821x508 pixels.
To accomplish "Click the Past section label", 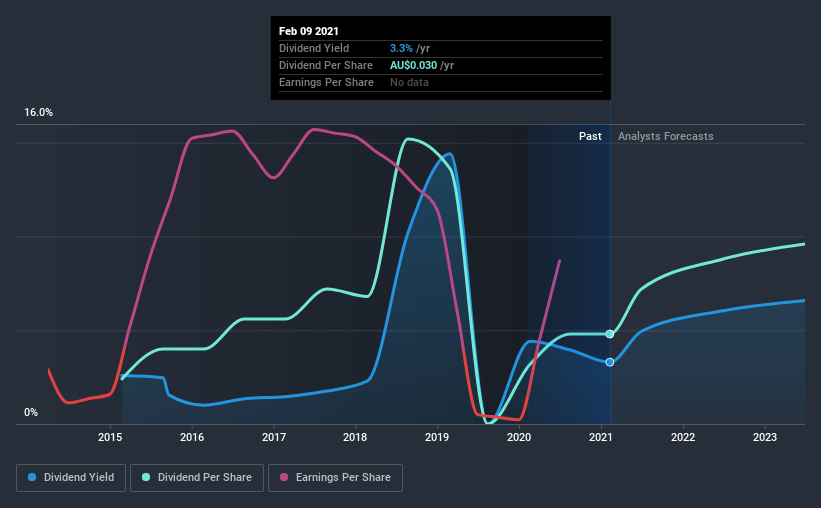I will pyautogui.click(x=590, y=136).
